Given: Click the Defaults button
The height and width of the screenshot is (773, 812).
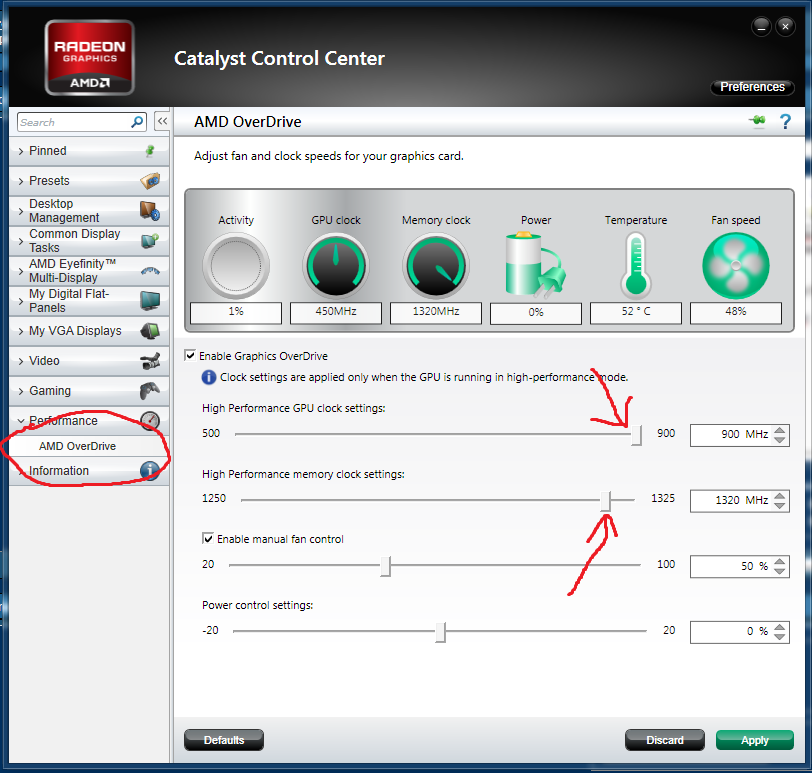Looking at the screenshot, I should point(224,740).
